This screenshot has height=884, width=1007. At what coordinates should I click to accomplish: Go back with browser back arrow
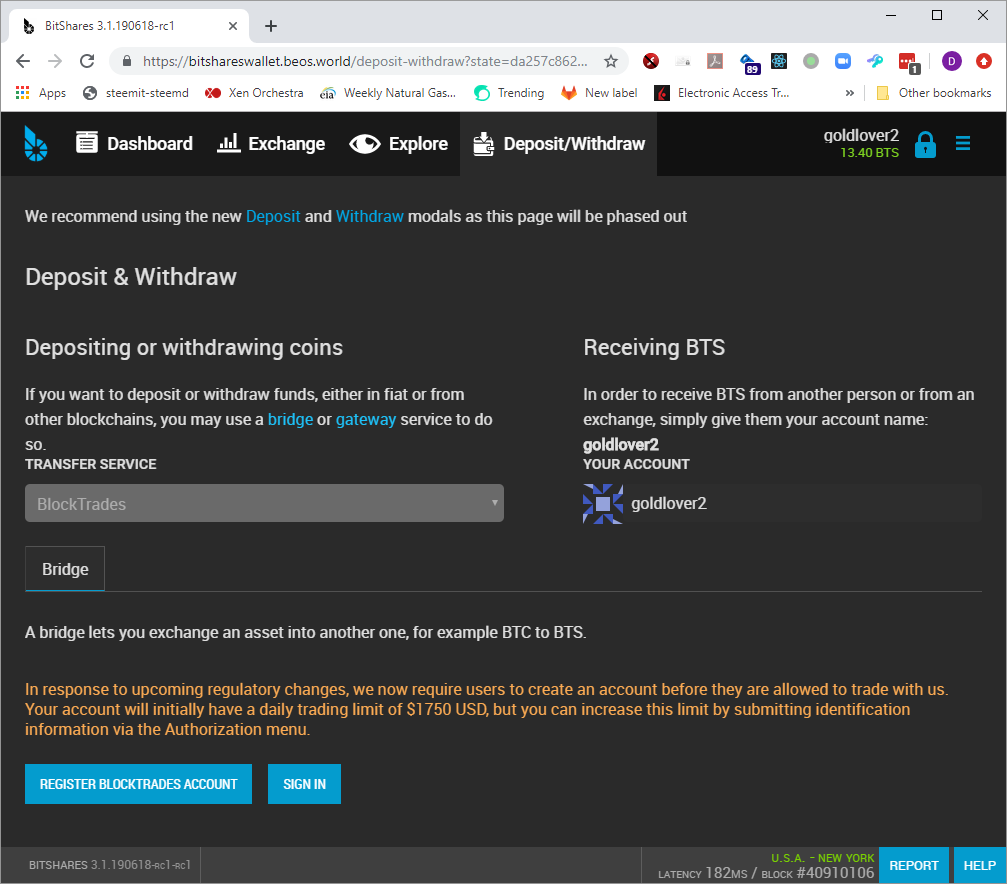point(23,61)
